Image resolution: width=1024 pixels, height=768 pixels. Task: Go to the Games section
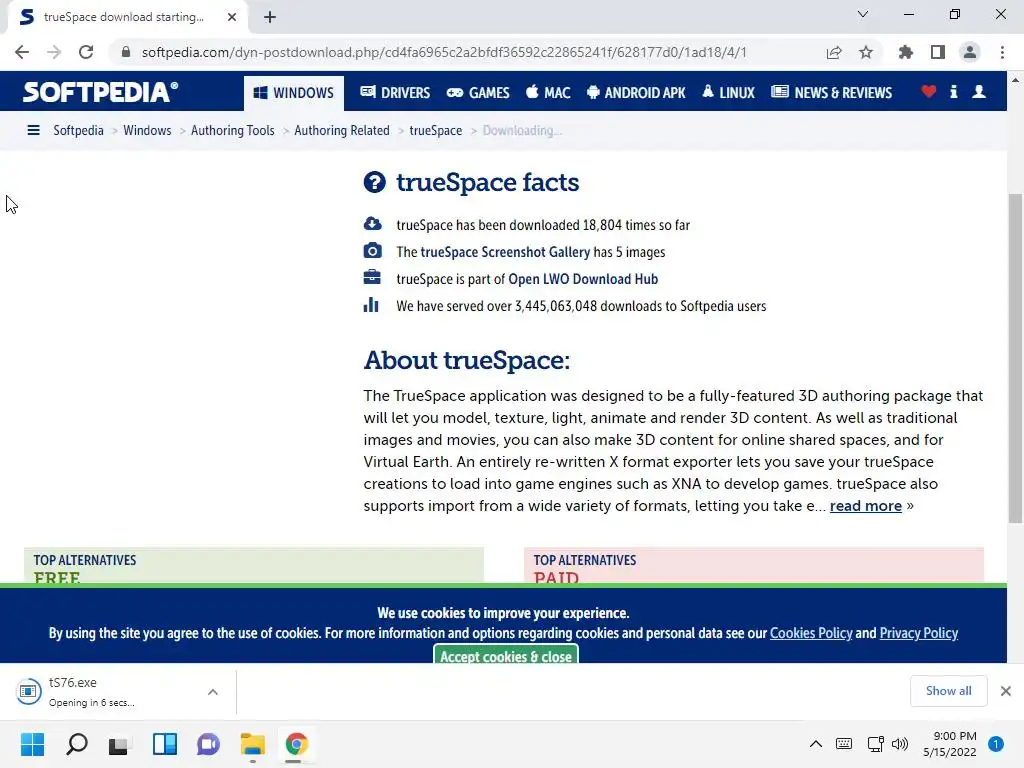(478, 93)
